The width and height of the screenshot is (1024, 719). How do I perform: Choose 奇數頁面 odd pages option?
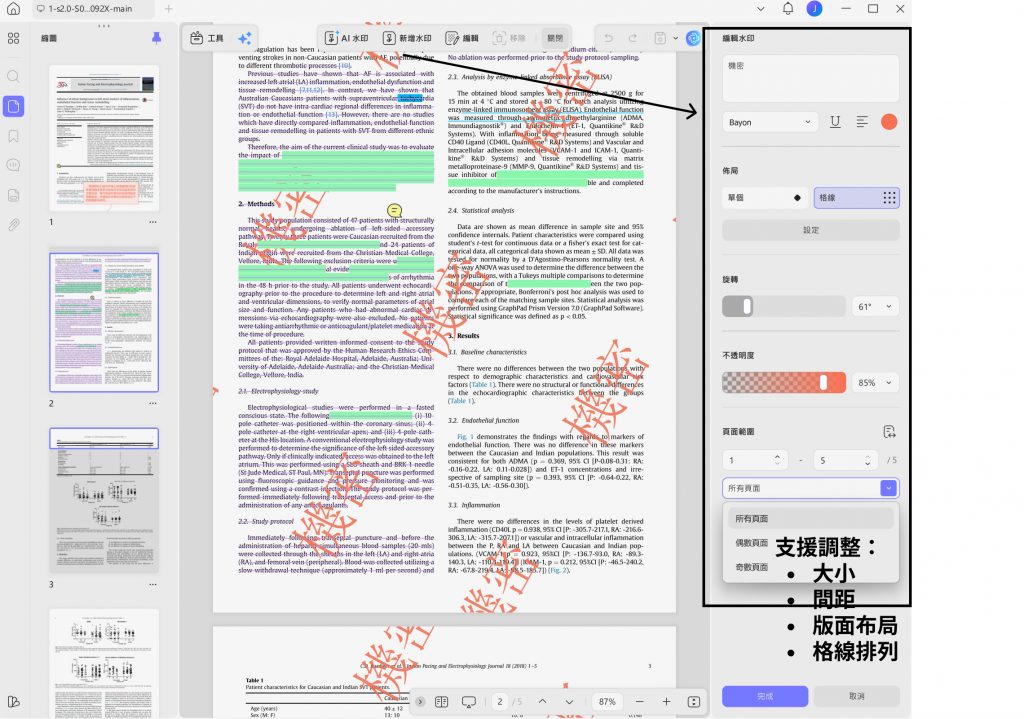point(752,567)
